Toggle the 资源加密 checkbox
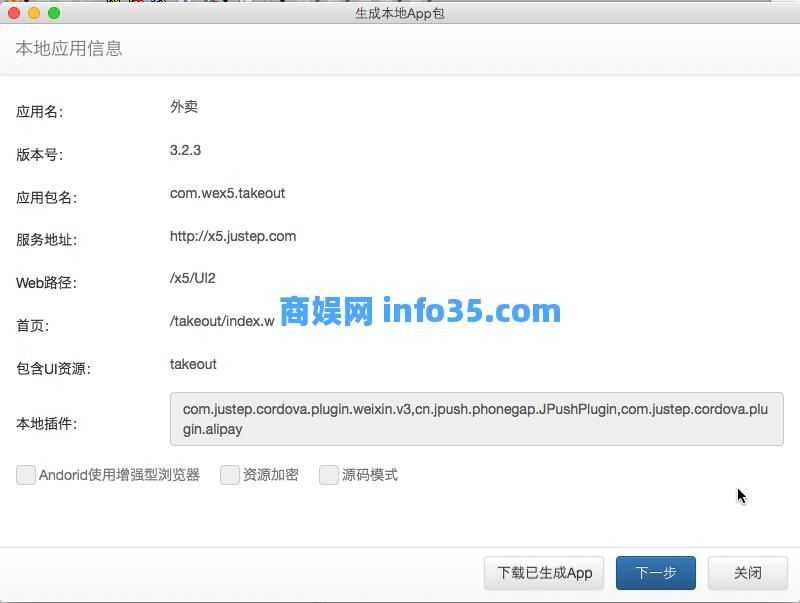The image size is (800, 603). click(x=230, y=475)
